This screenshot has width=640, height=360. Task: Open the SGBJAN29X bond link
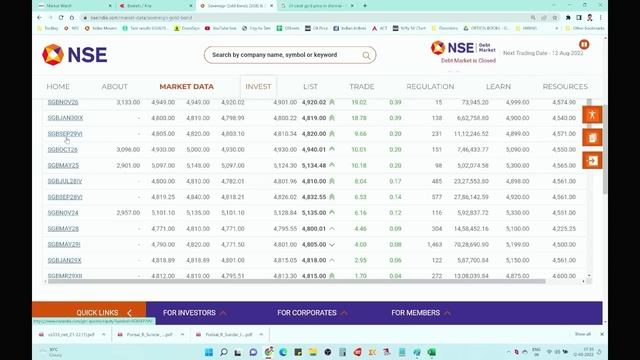[64, 260]
